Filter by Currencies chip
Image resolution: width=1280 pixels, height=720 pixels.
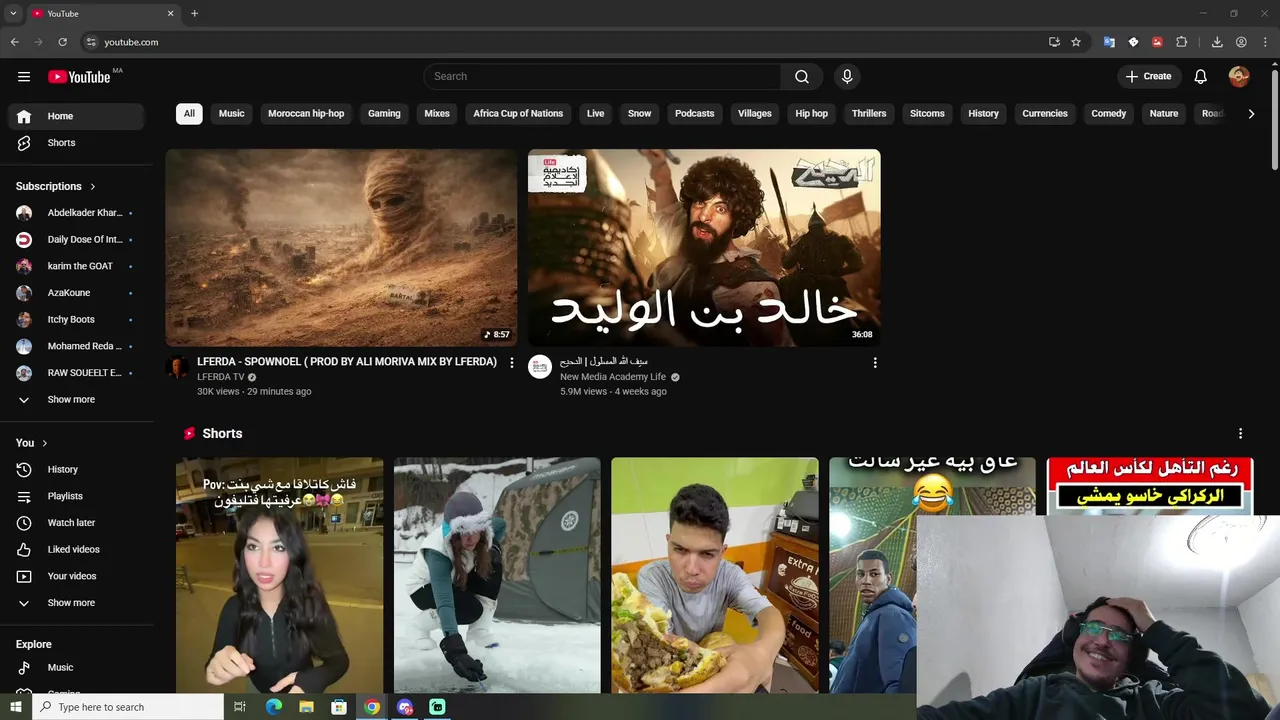tap(1045, 114)
